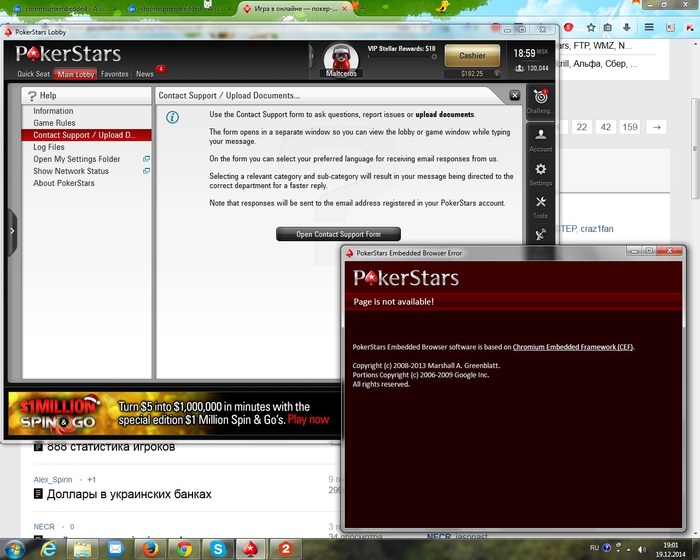Close the Contact Support panel with X icon
Screen dimensions: 700x560
[515, 95]
